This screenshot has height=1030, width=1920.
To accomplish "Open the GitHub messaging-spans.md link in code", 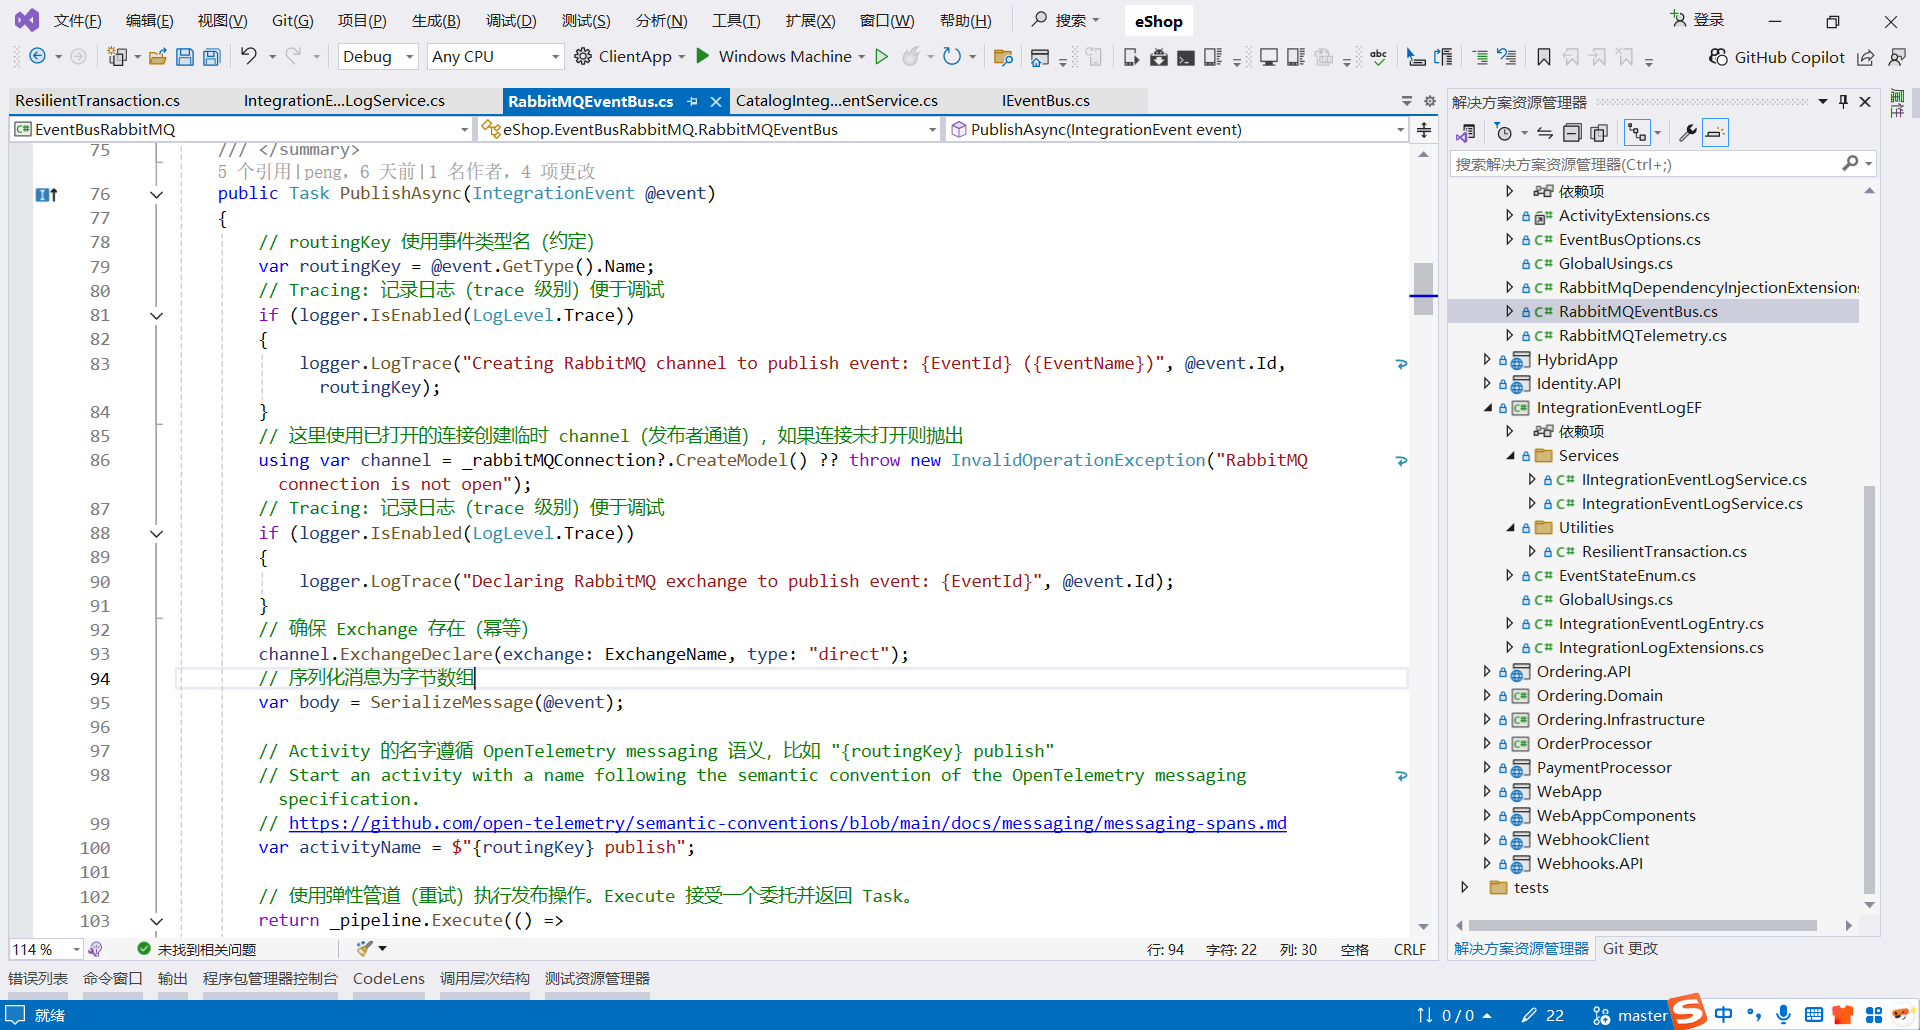I will pos(787,823).
